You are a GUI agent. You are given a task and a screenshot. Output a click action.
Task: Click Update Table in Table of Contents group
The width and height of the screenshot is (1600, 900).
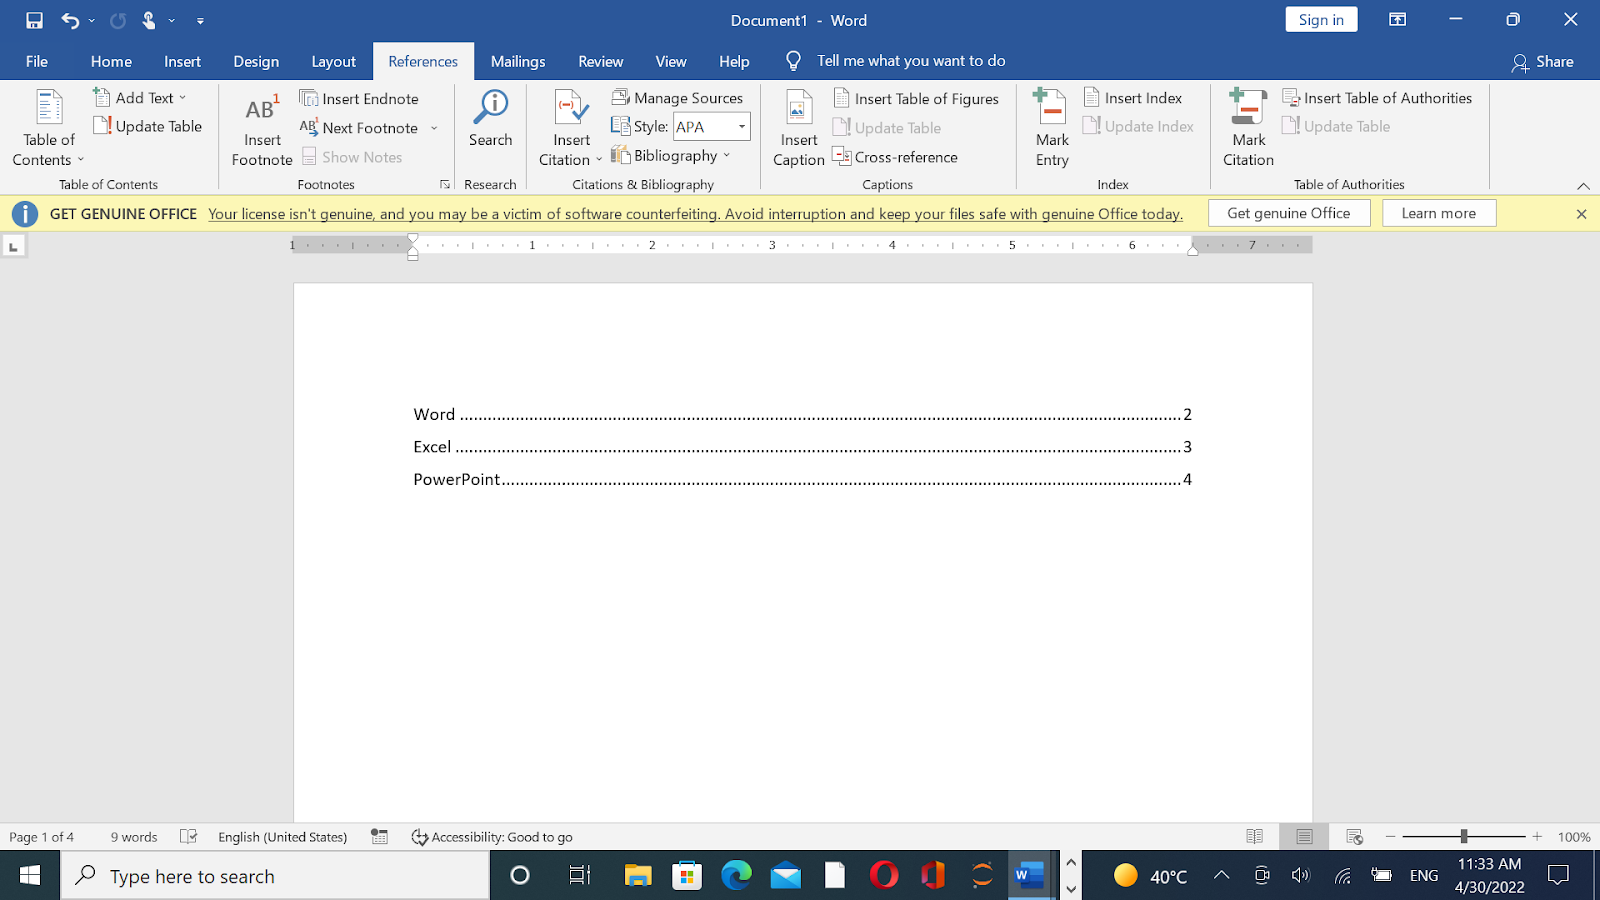click(x=148, y=126)
